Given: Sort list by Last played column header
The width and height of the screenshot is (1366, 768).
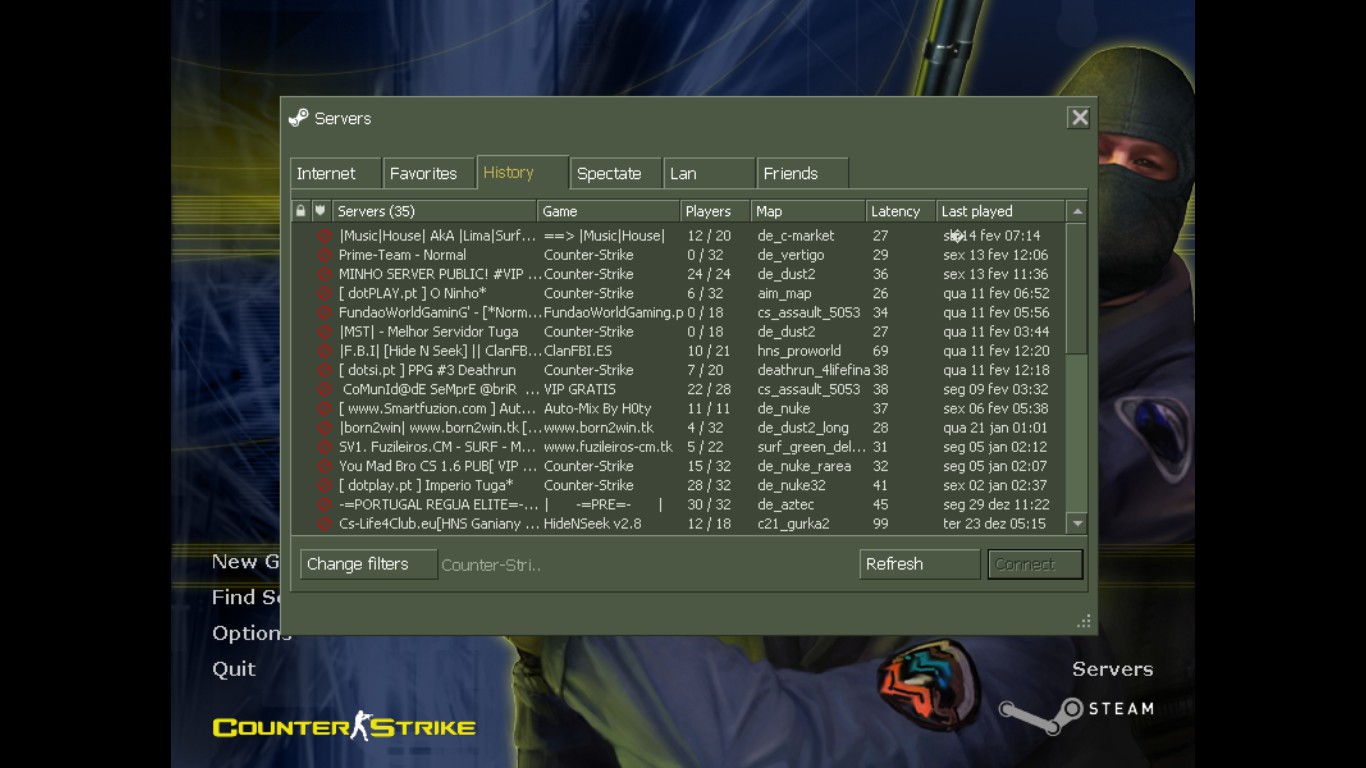Looking at the screenshot, I should (1000, 211).
